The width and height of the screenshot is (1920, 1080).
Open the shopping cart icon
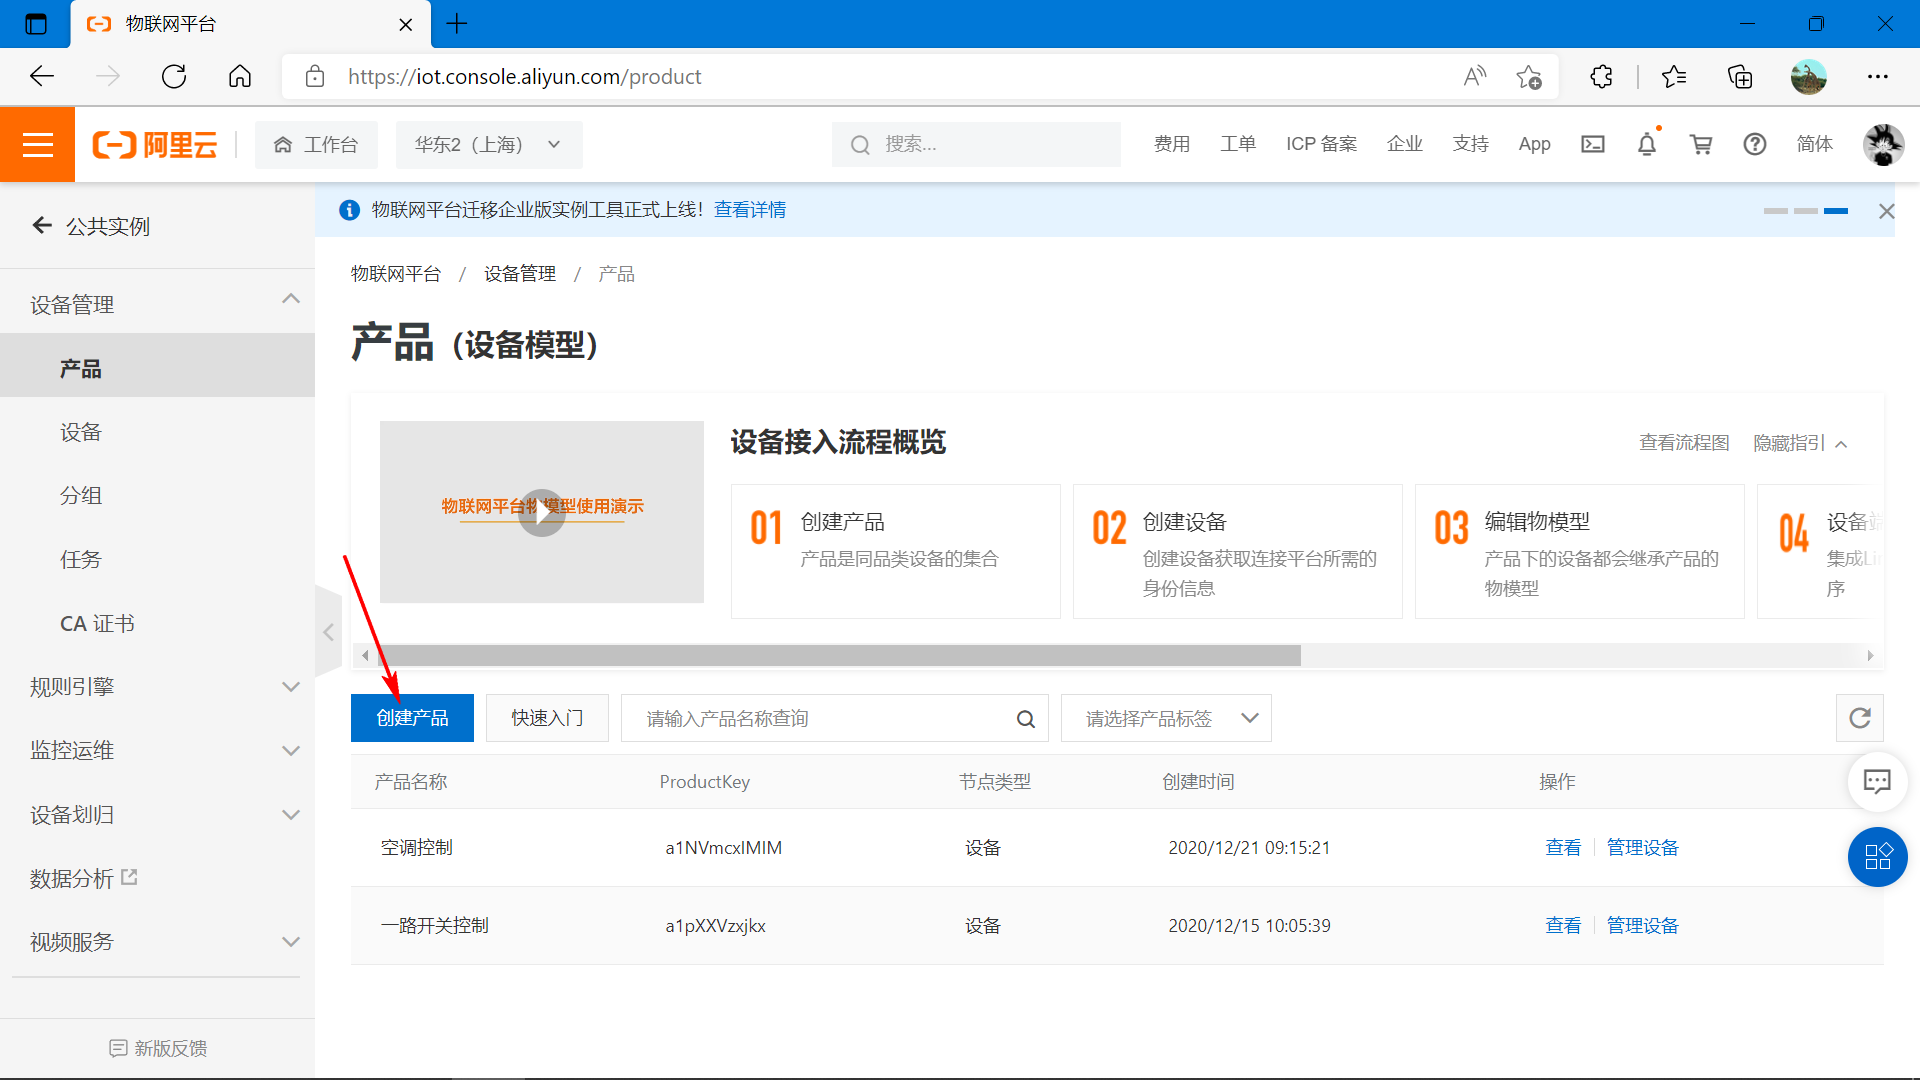(1701, 144)
